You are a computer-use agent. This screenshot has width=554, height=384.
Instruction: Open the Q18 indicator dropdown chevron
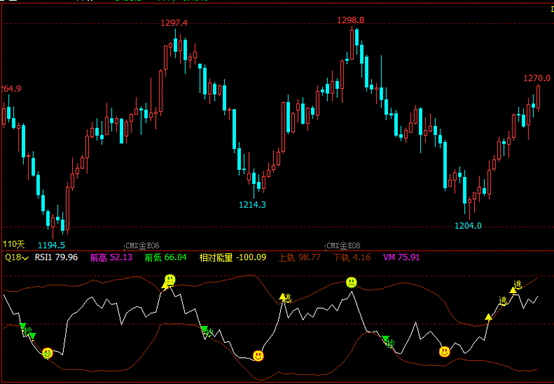[x=25, y=258]
